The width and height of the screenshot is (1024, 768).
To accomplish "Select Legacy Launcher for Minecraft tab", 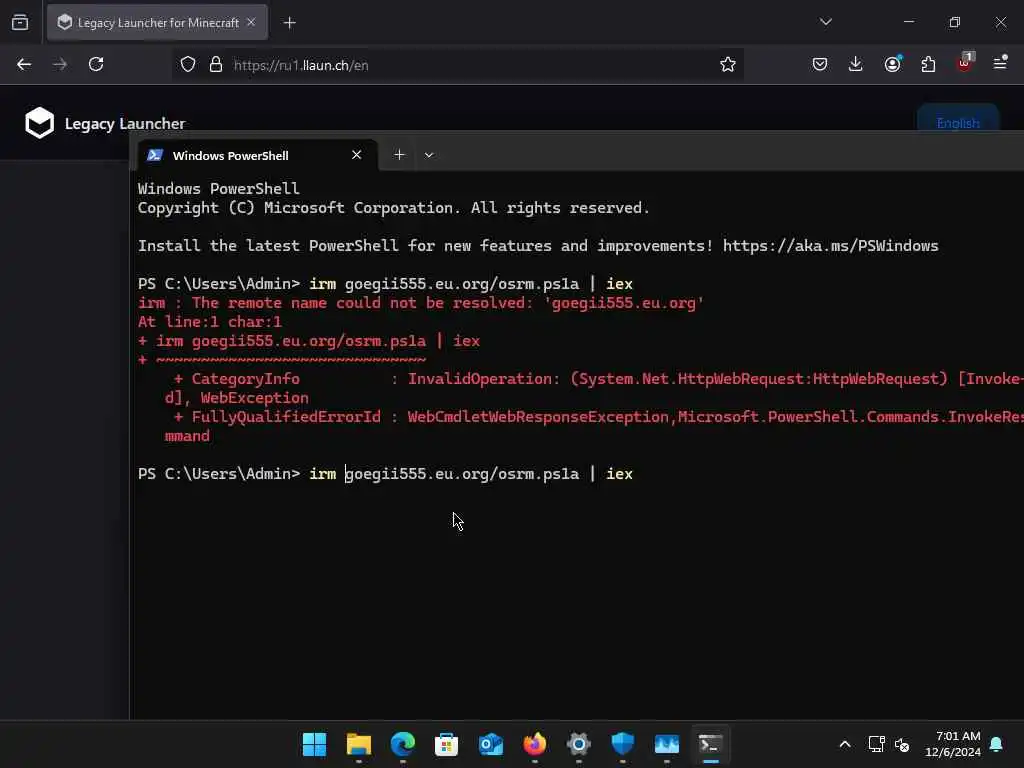I will coord(157,23).
